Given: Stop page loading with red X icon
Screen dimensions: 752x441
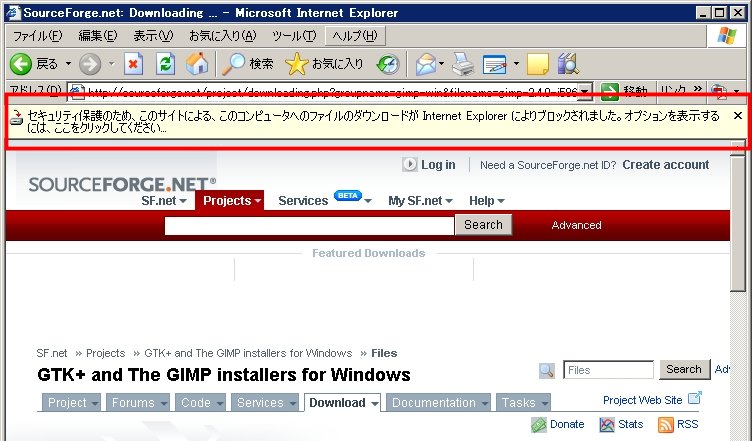Looking at the screenshot, I should click(133, 64).
